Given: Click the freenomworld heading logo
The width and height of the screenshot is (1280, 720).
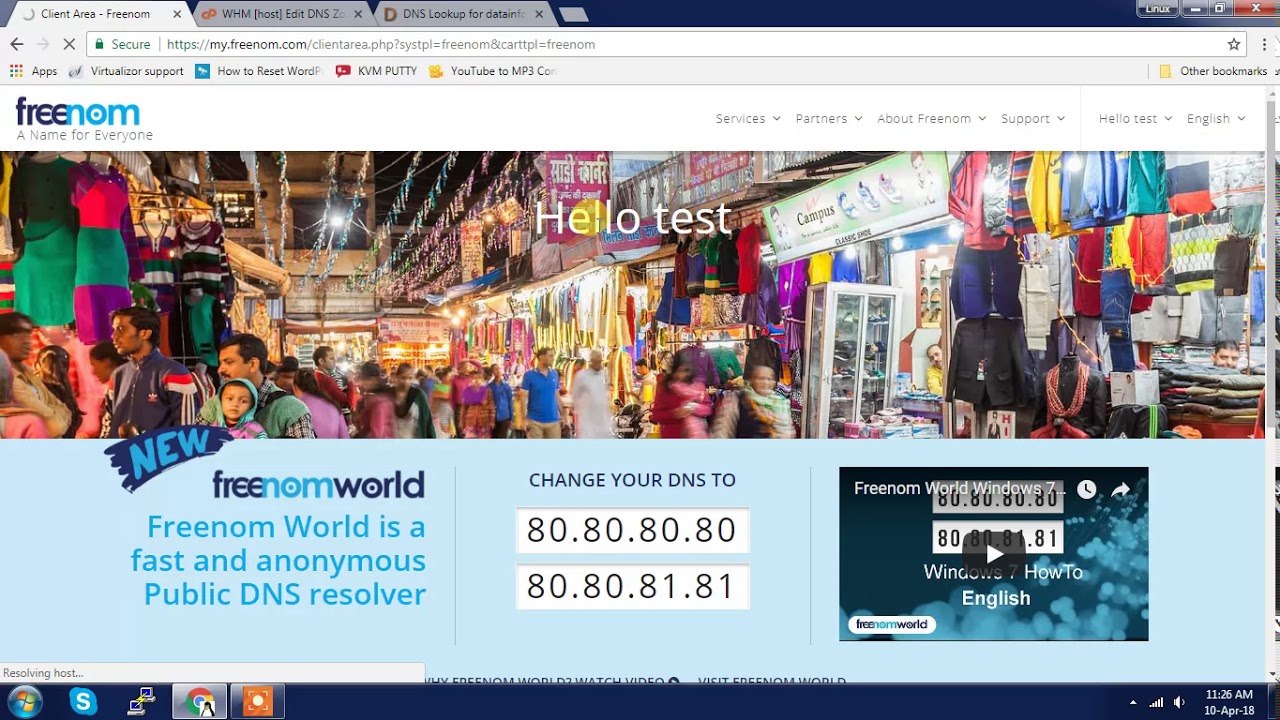Looking at the screenshot, I should (x=318, y=485).
